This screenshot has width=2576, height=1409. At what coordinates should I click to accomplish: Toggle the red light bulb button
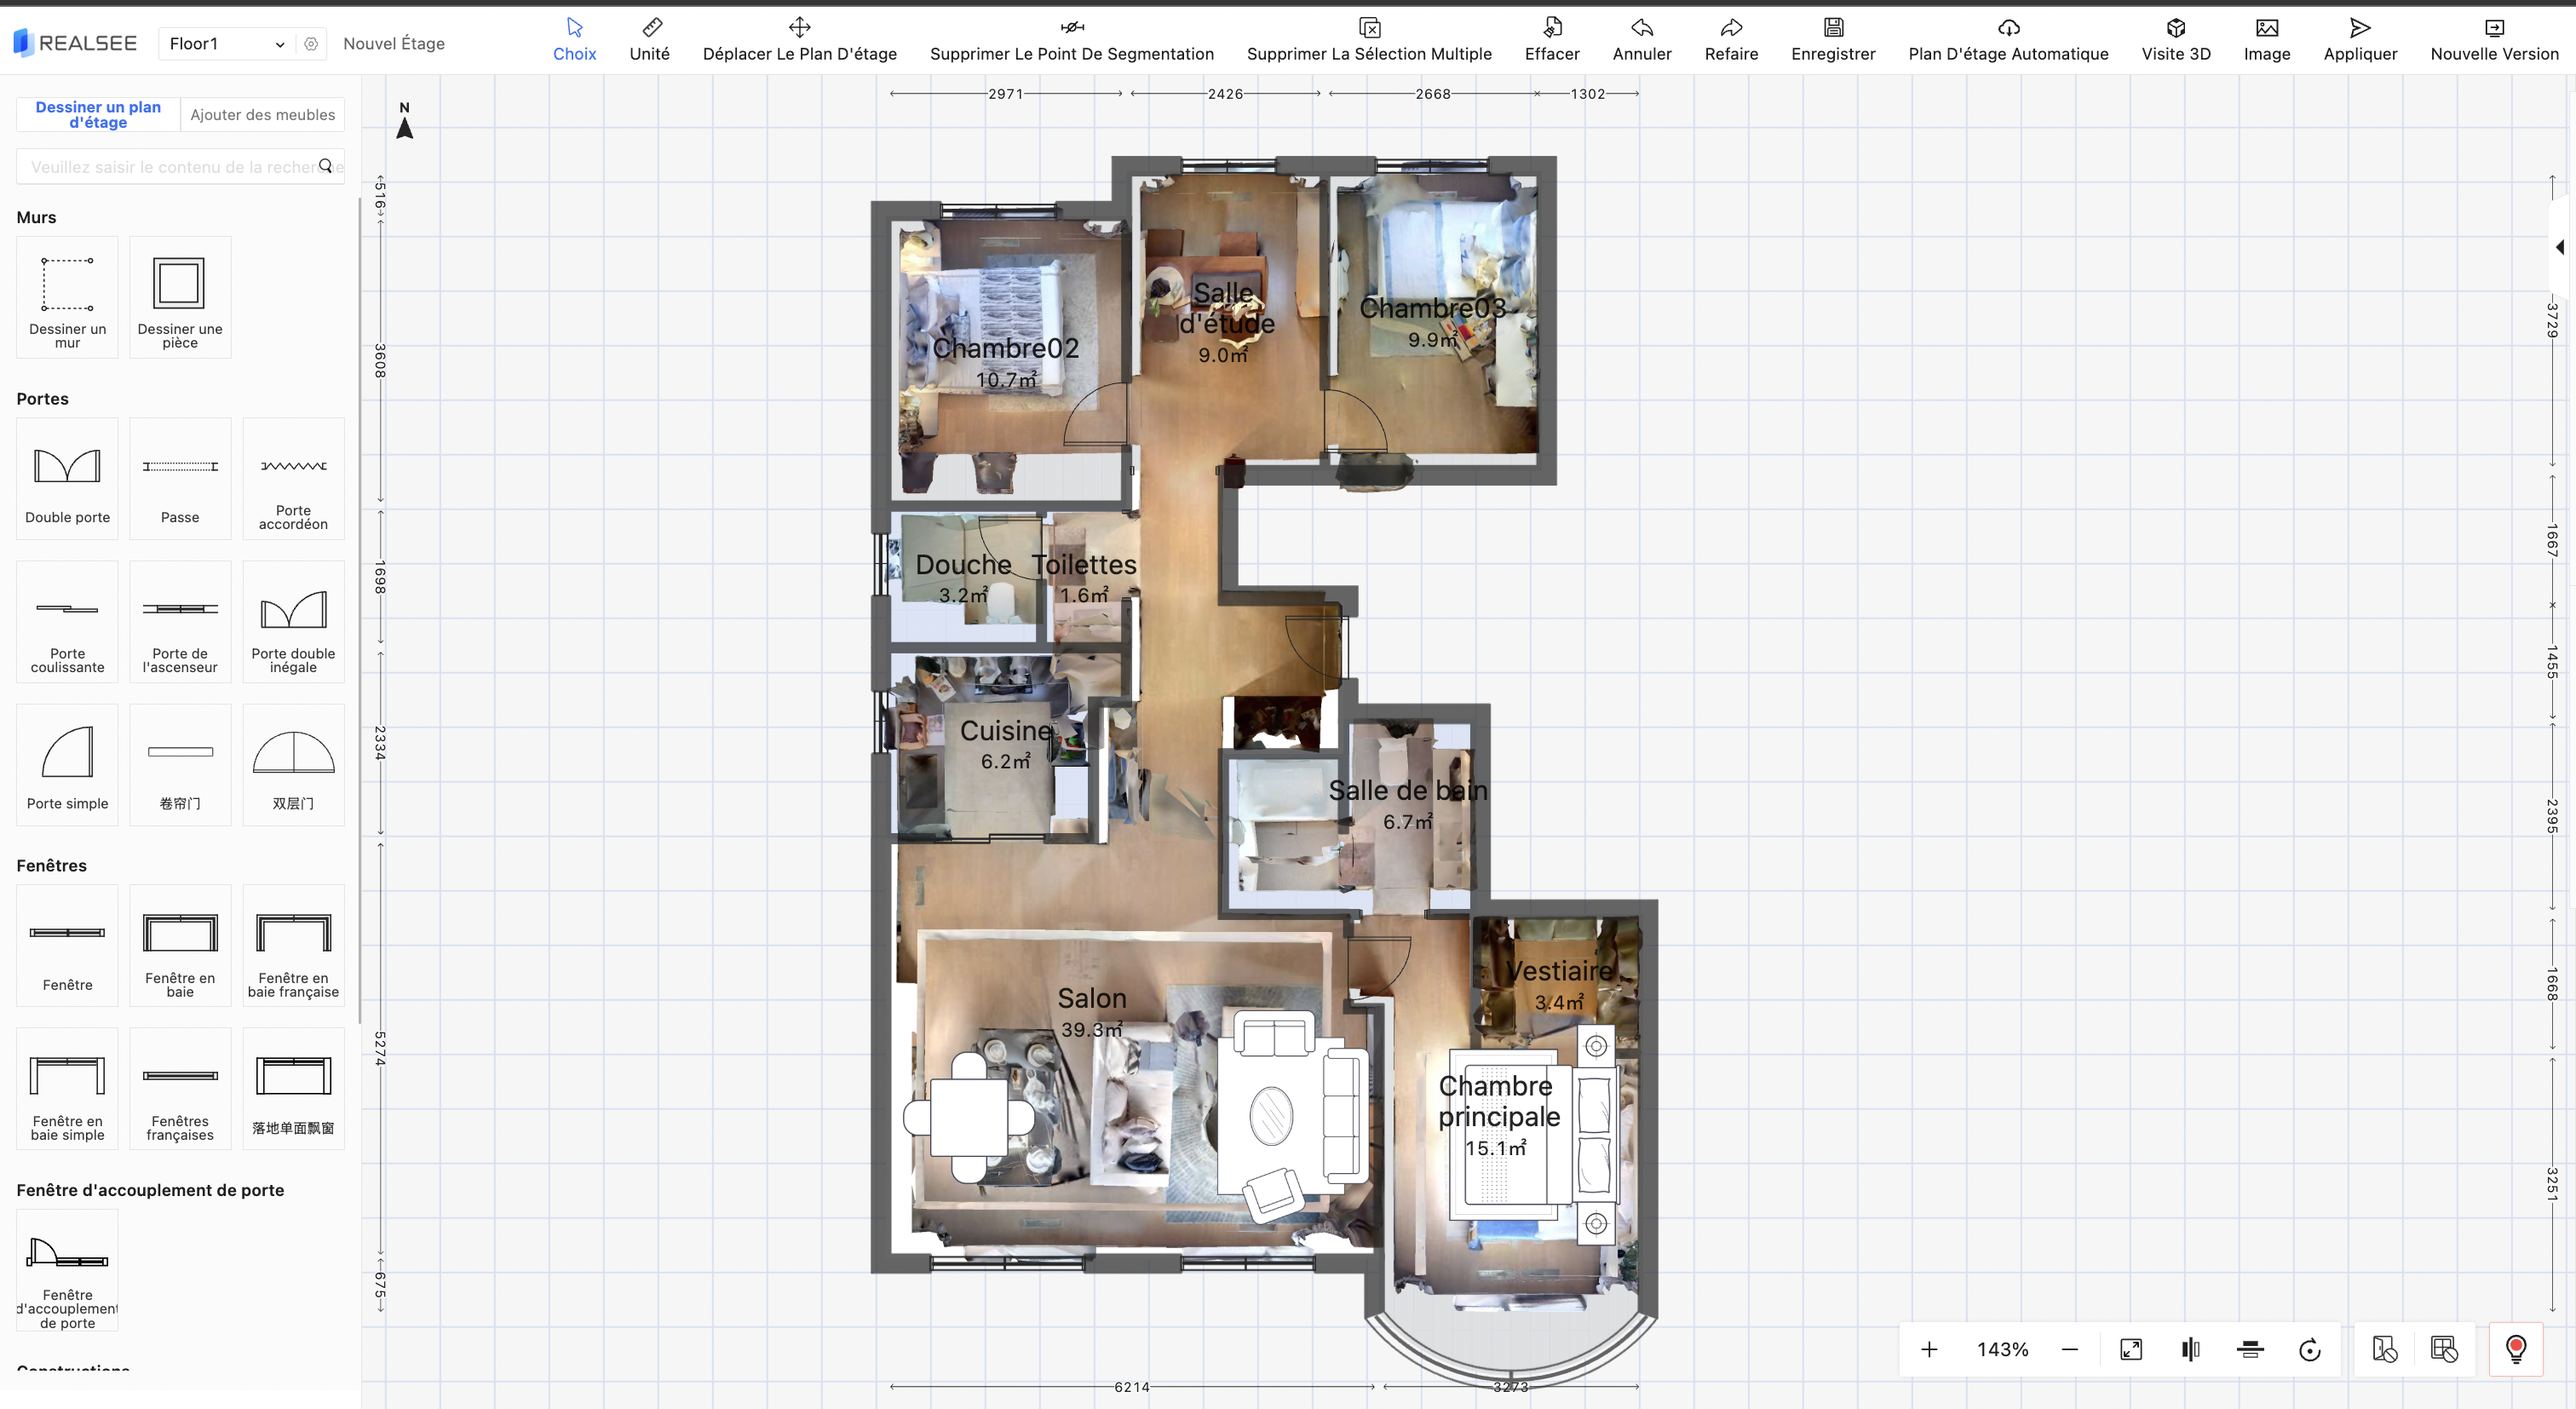pos(2516,1350)
